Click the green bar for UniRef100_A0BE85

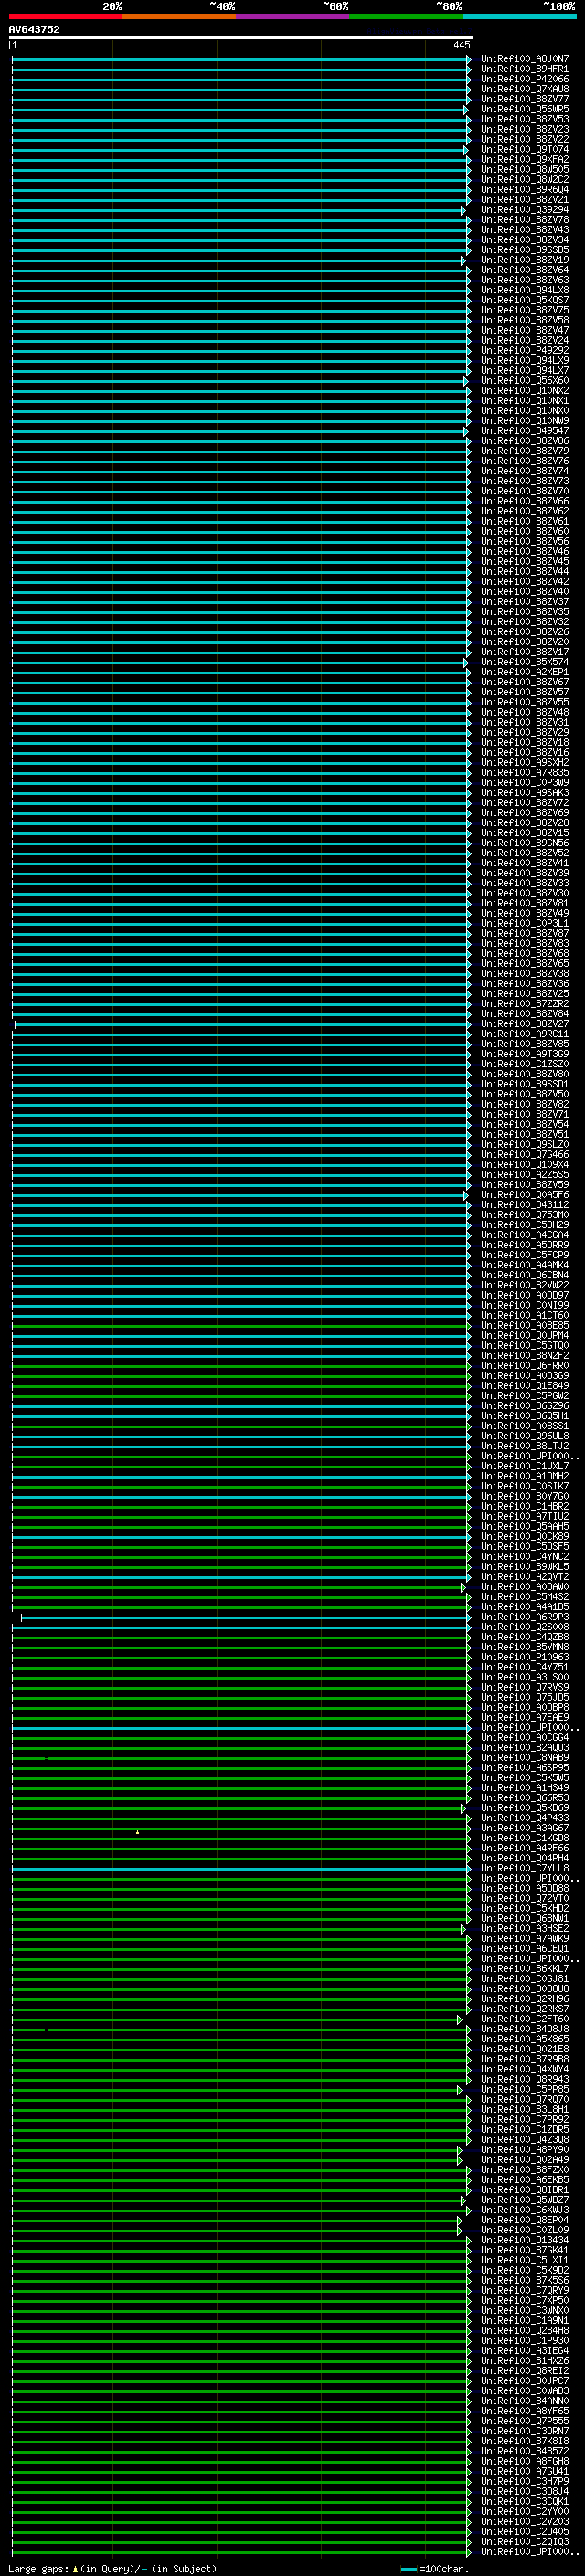tap(240, 1326)
